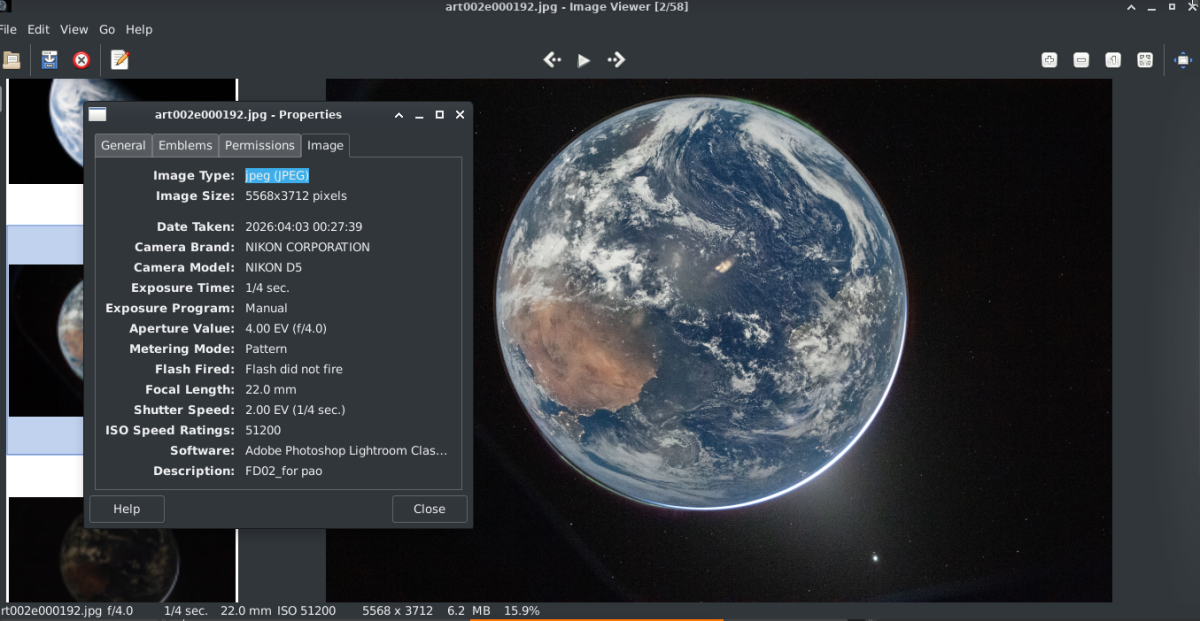Go to the next image arrow

point(616,60)
